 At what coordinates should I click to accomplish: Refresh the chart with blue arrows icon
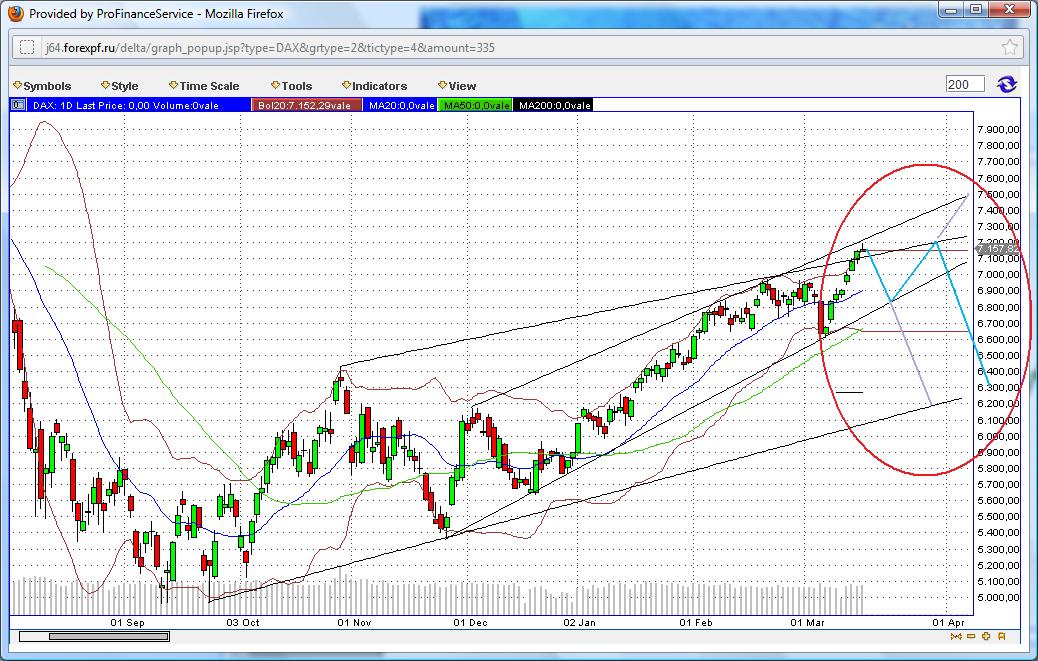pyautogui.click(x=1006, y=85)
